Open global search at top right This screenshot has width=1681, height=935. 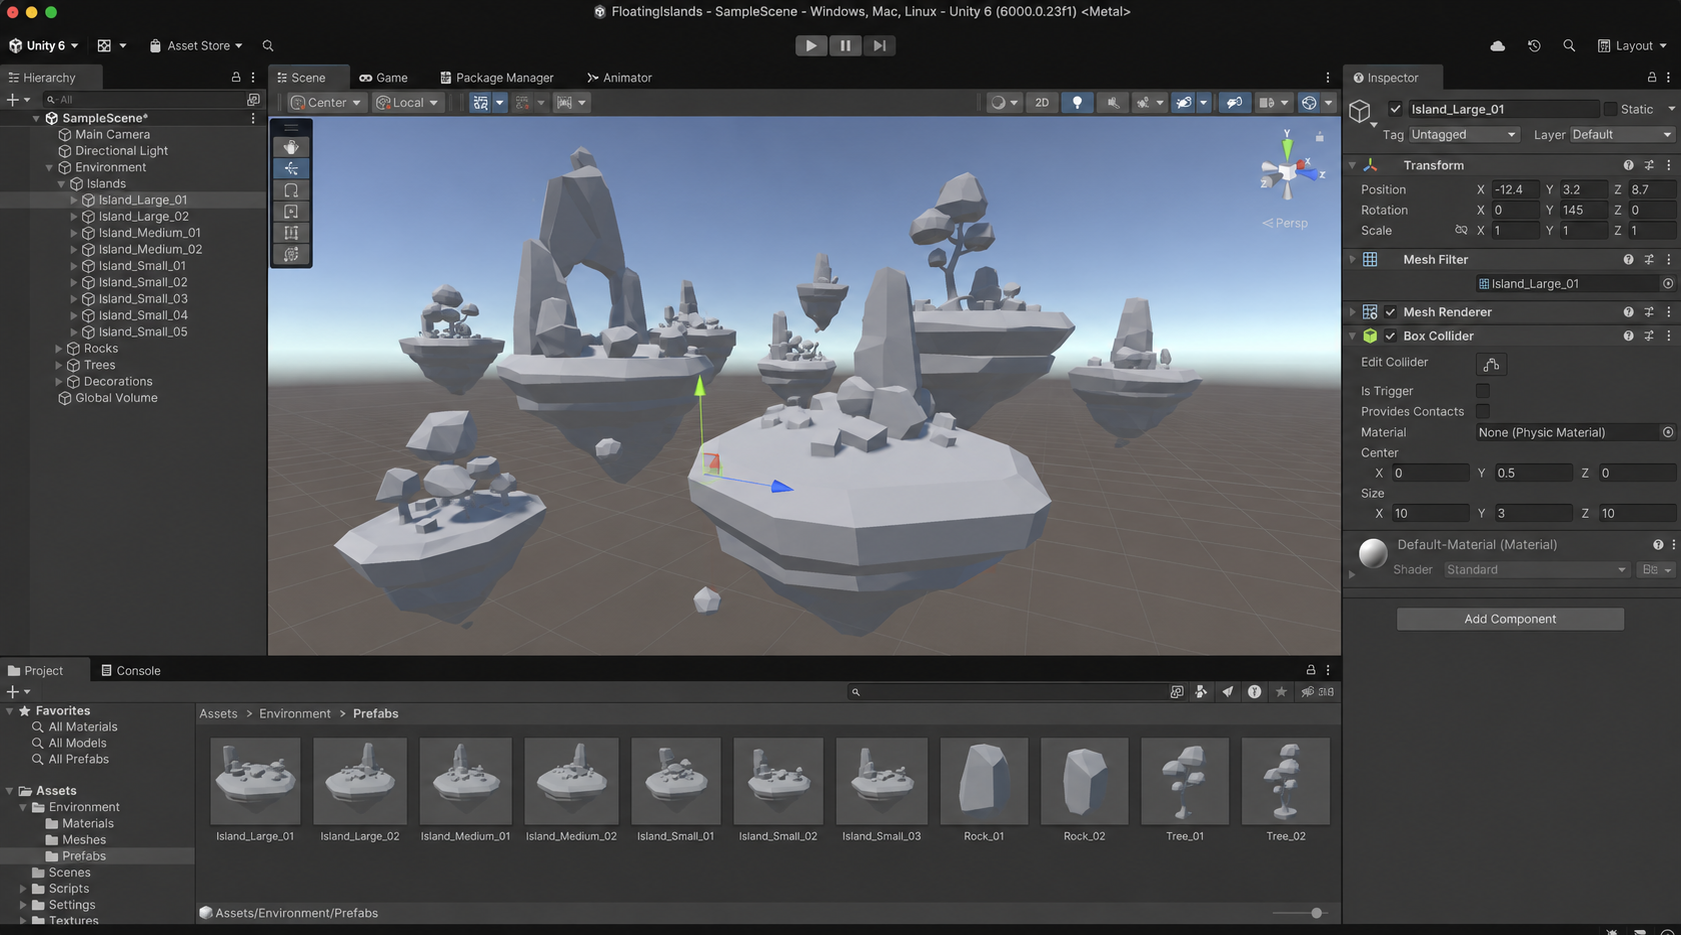1569,46
